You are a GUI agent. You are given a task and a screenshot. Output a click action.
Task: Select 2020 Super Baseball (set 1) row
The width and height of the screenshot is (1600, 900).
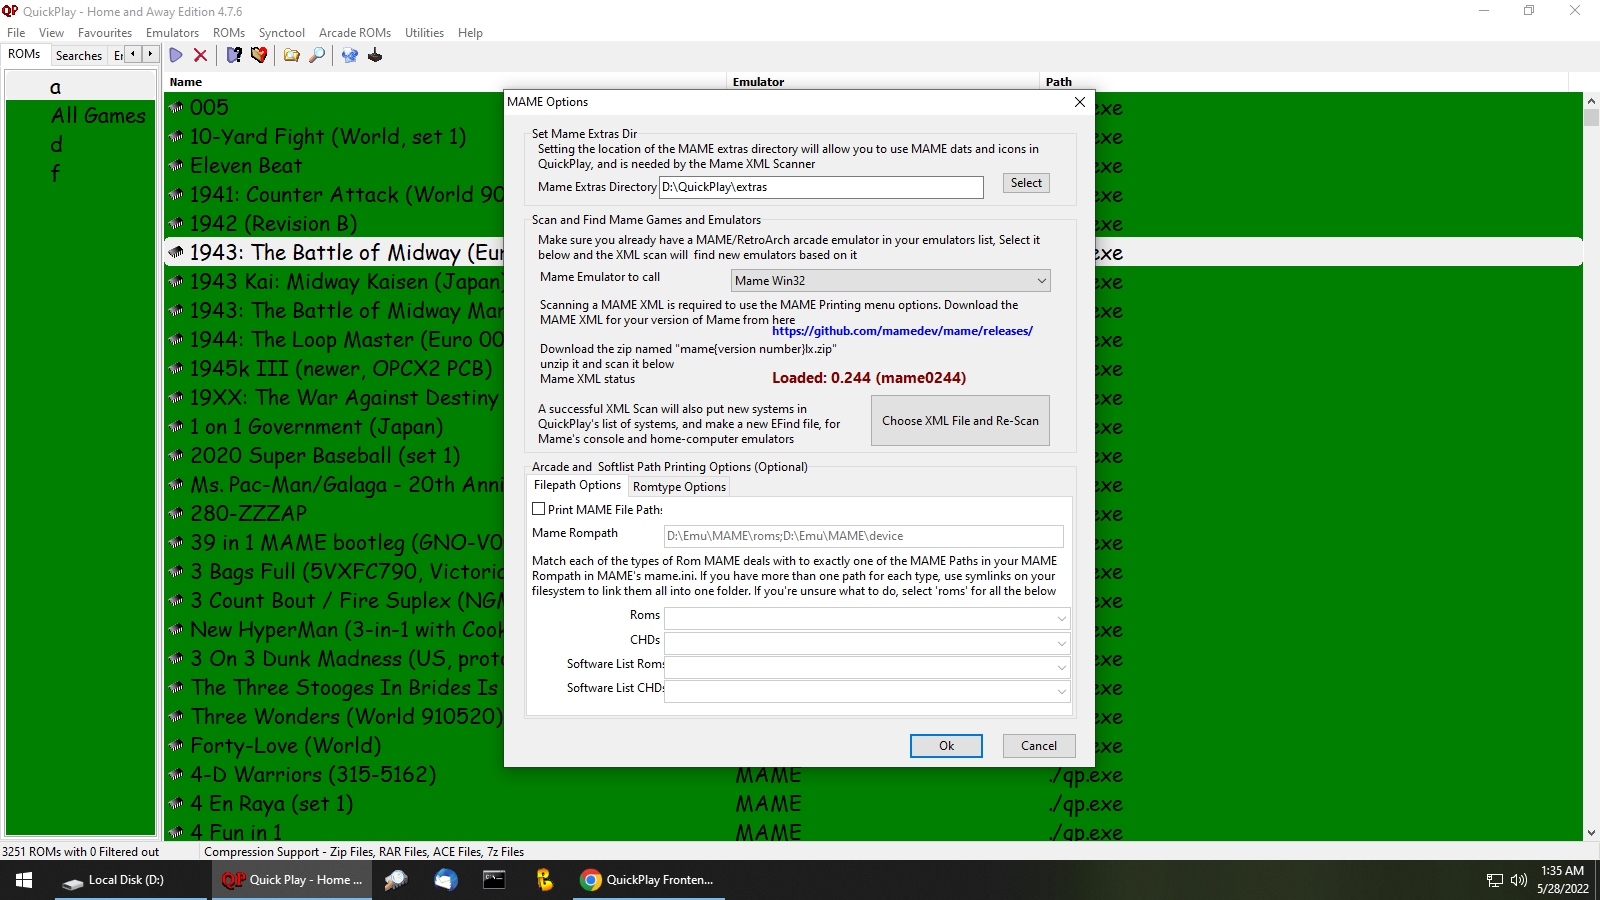pos(325,455)
